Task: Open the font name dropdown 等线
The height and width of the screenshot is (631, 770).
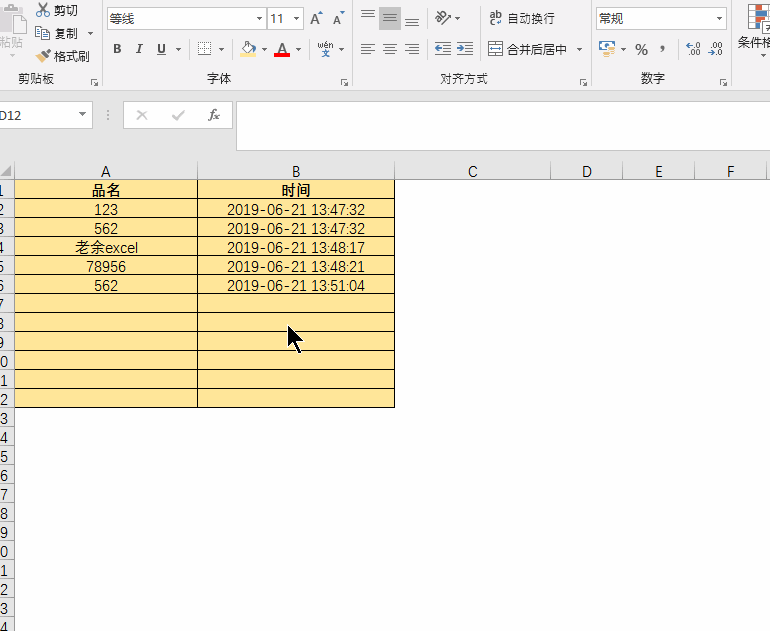Action: click(x=259, y=19)
